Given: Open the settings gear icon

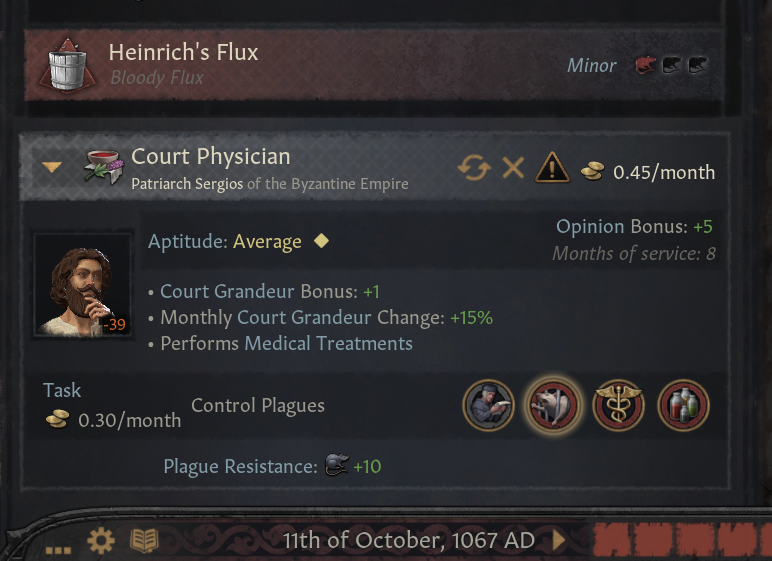Looking at the screenshot, I should [x=101, y=541].
